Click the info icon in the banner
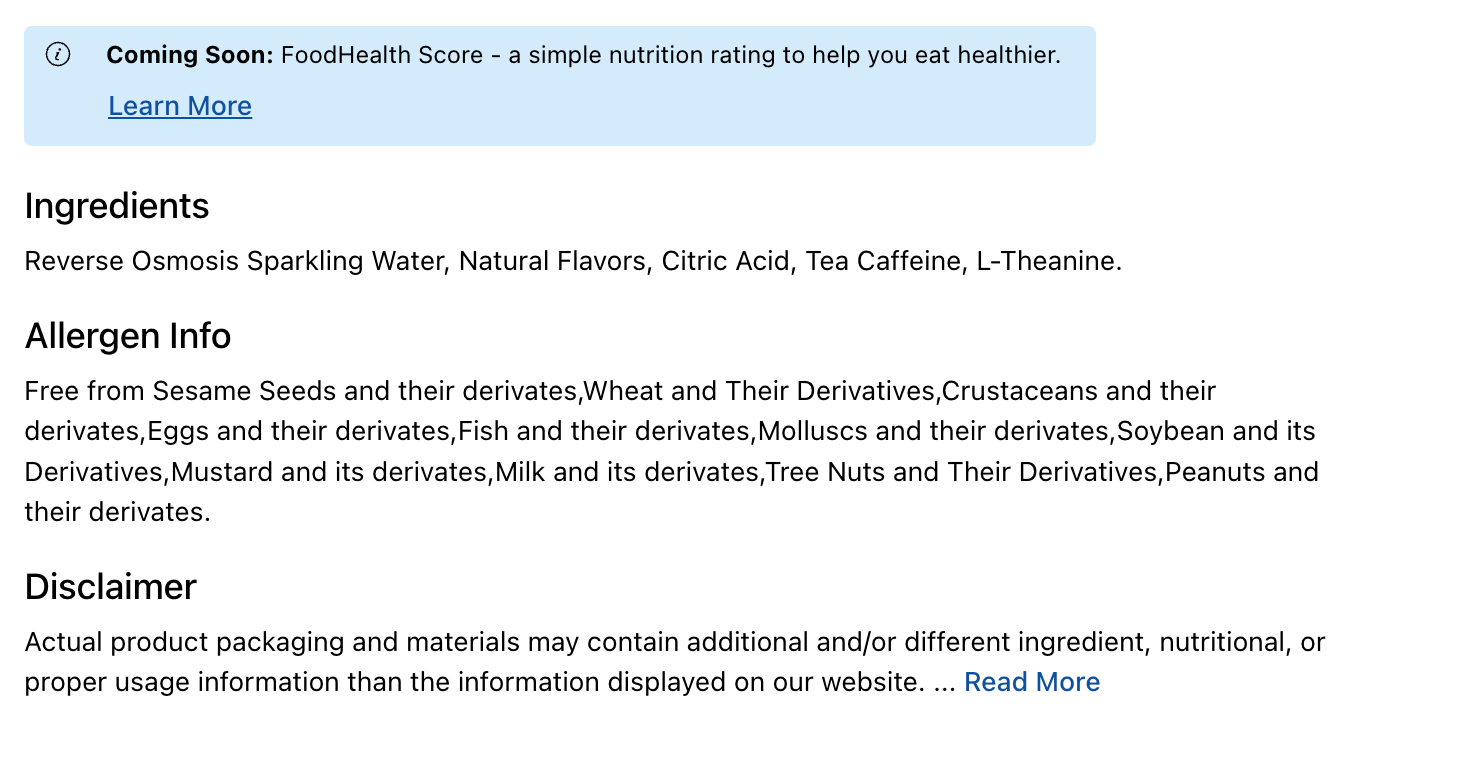The image size is (1458, 770). click(59, 55)
